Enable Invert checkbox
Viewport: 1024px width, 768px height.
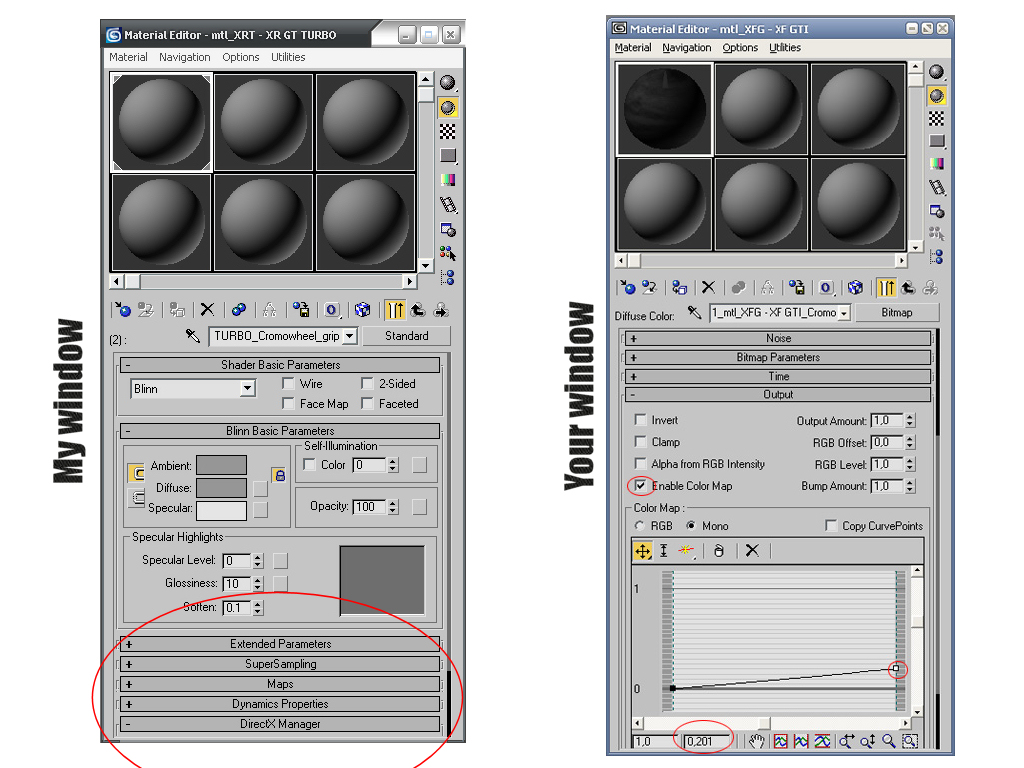tap(641, 420)
